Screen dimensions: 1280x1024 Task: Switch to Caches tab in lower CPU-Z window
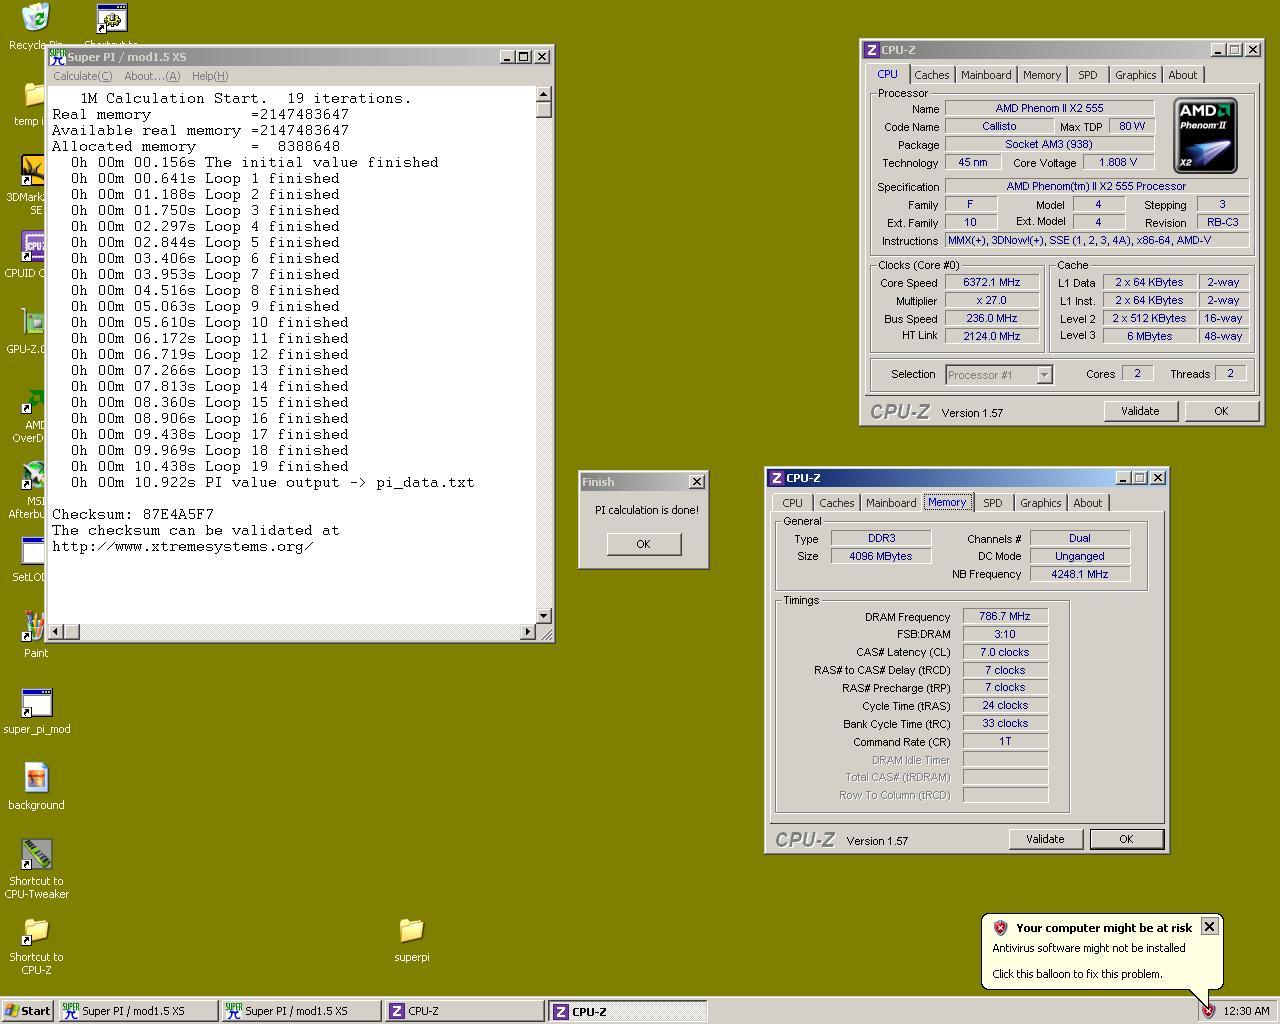coord(836,503)
